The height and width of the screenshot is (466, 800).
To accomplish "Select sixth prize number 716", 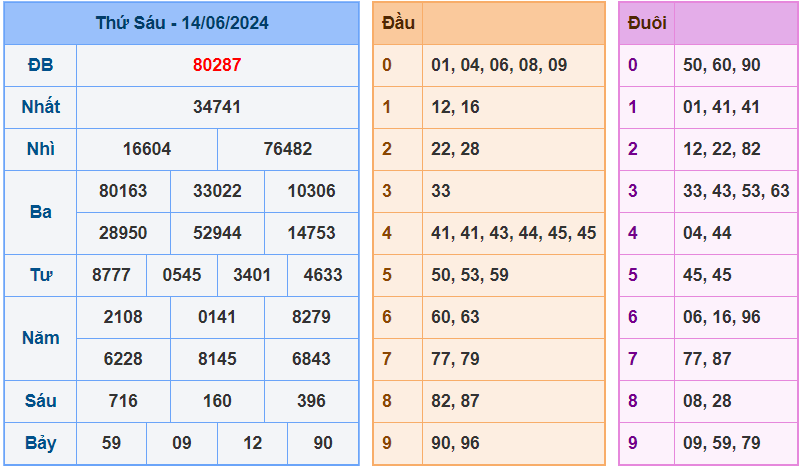I will pyautogui.click(x=123, y=401).
